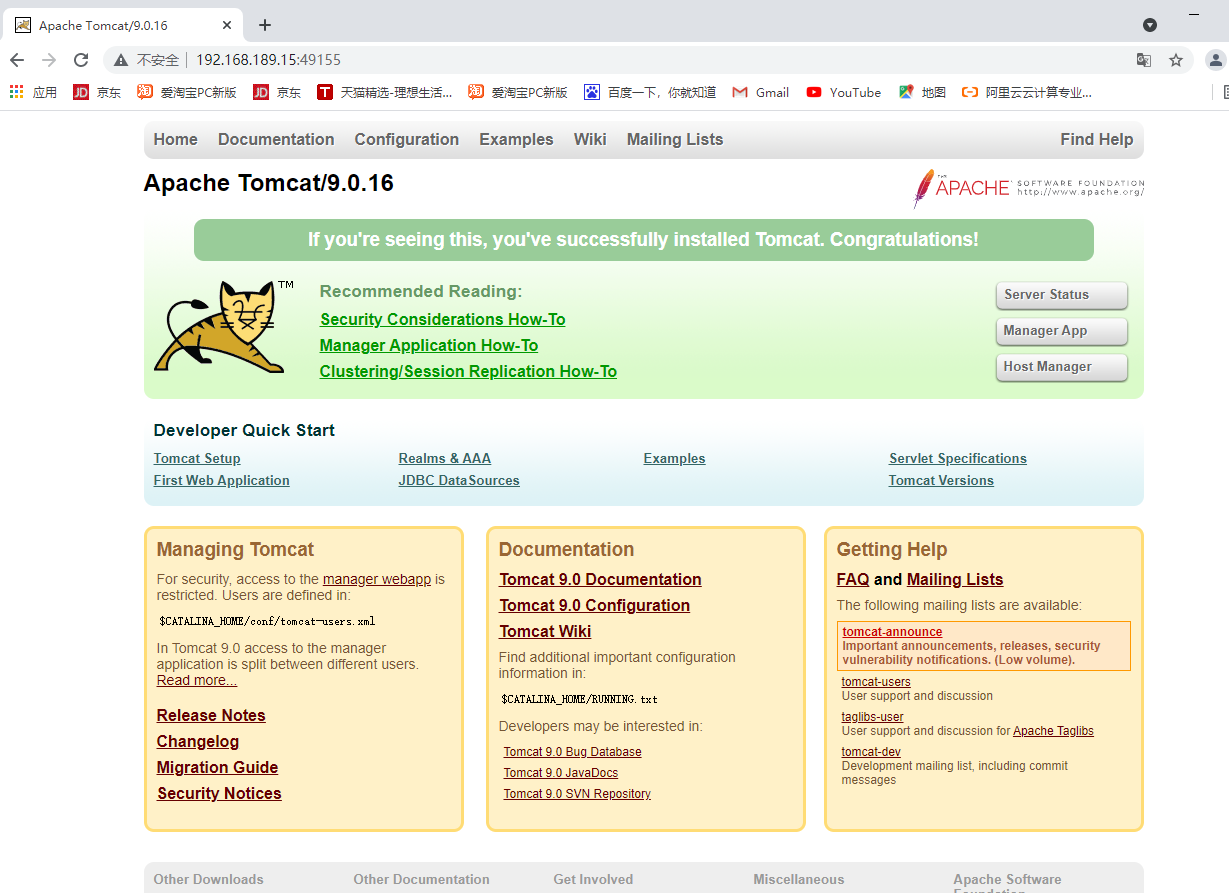This screenshot has height=893, width=1229.
Task: Open the first 爱淘宝PC新版 bookmark
Action: [188, 92]
